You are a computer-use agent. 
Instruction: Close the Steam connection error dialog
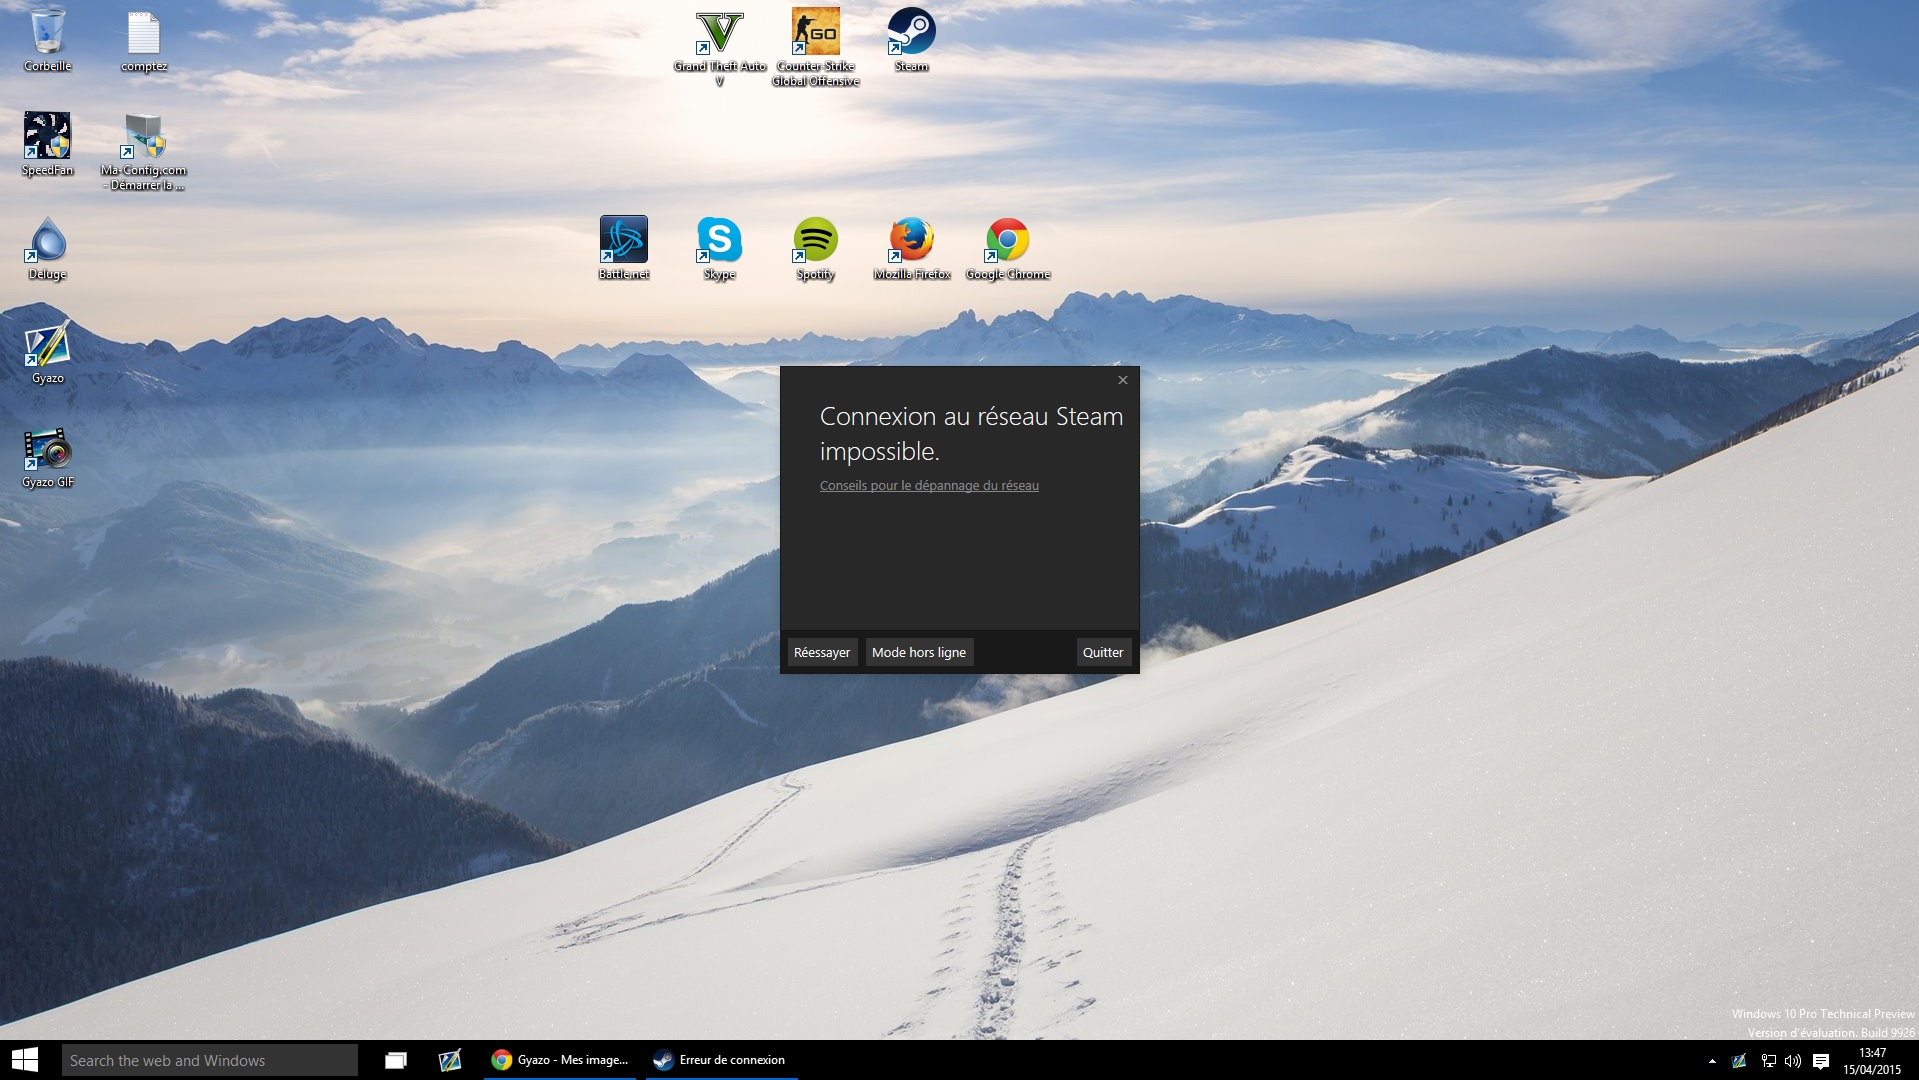(x=1122, y=380)
